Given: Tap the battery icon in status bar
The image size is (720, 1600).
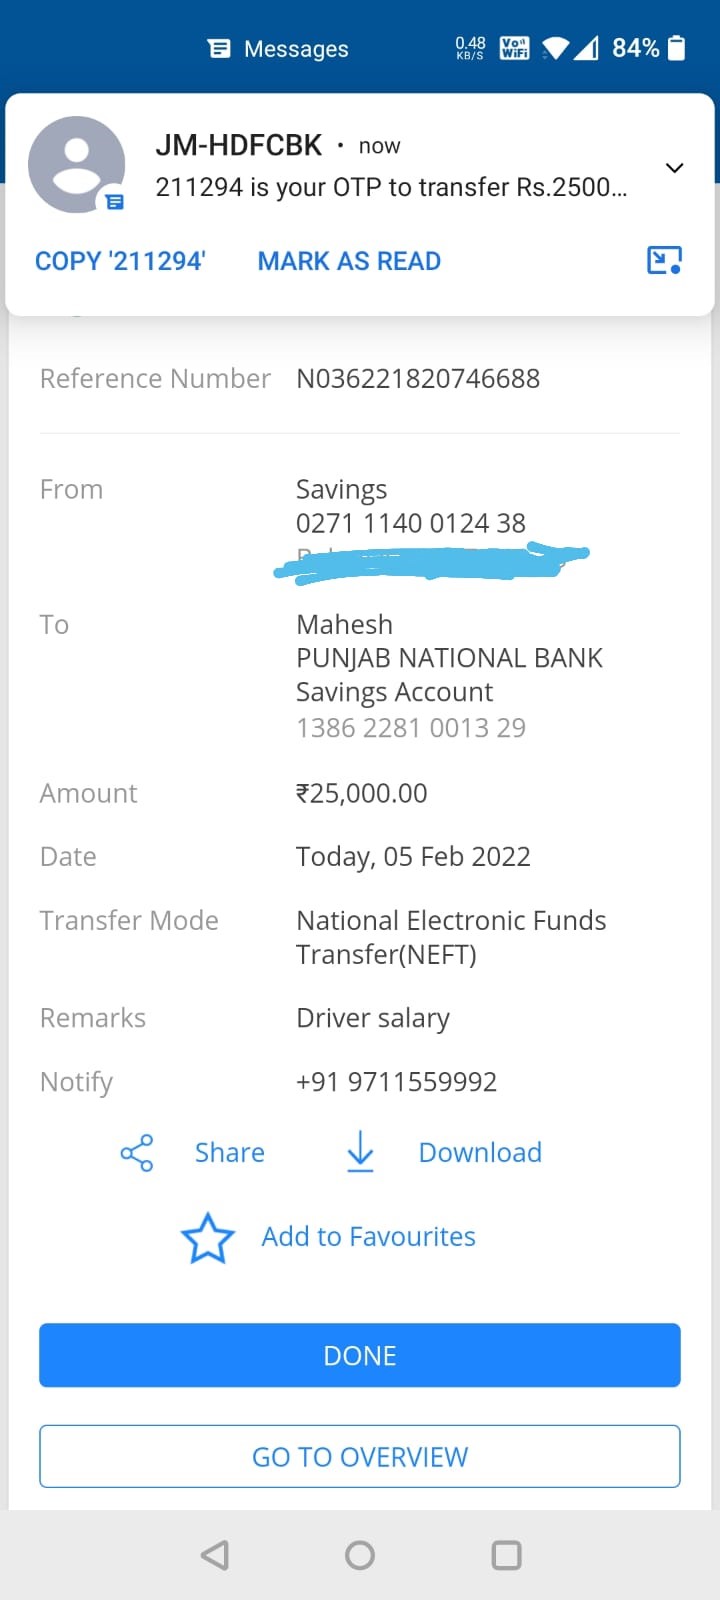Looking at the screenshot, I should [677, 48].
